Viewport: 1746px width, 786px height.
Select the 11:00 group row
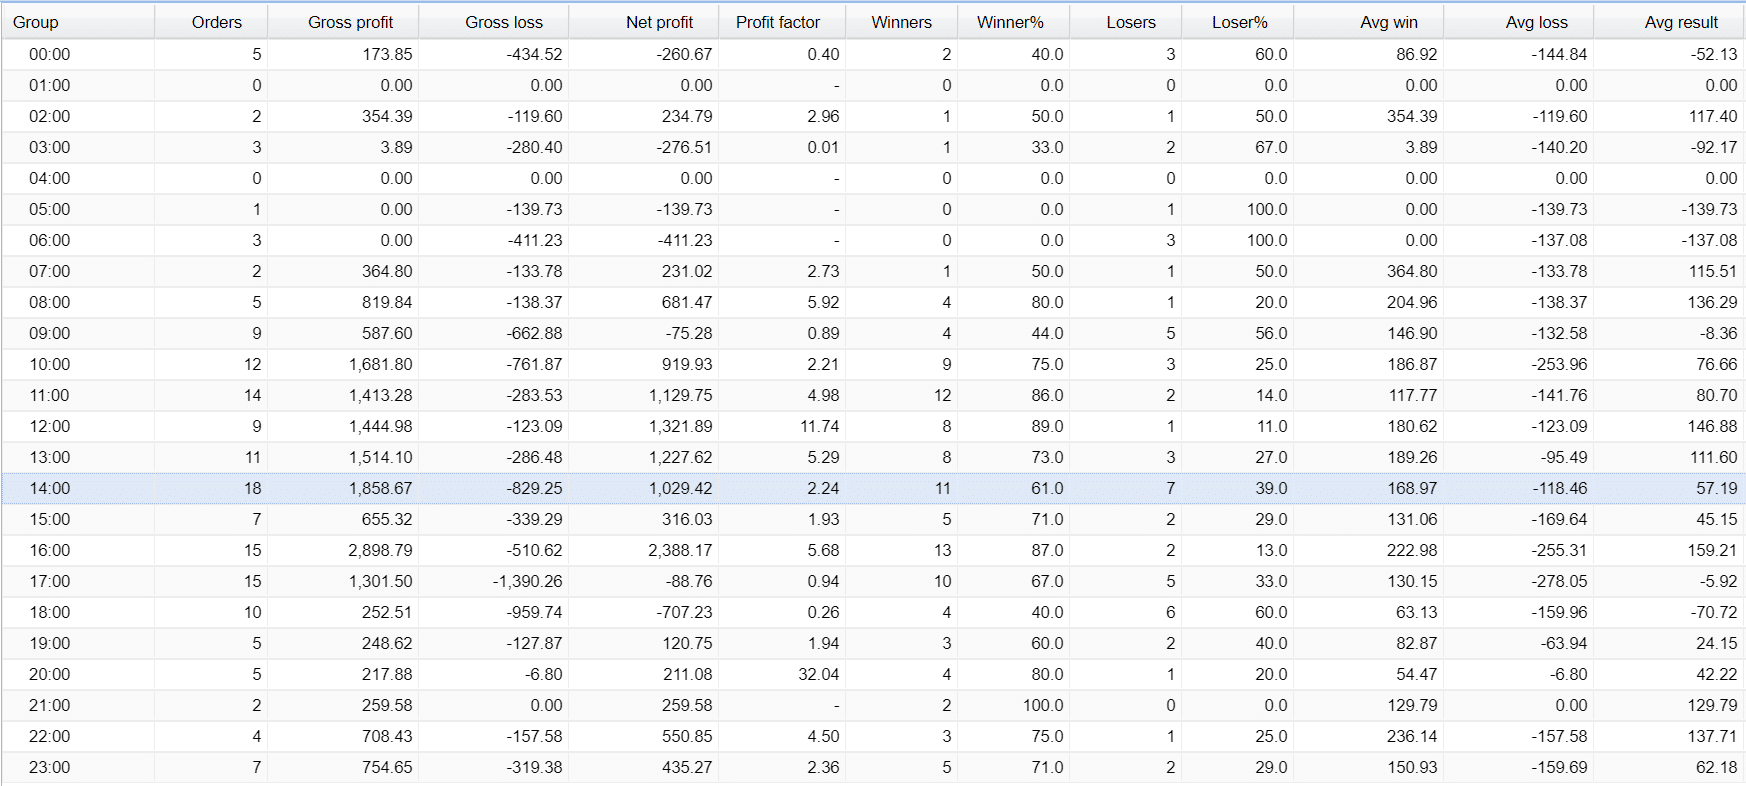pyautogui.click(x=873, y=395)
